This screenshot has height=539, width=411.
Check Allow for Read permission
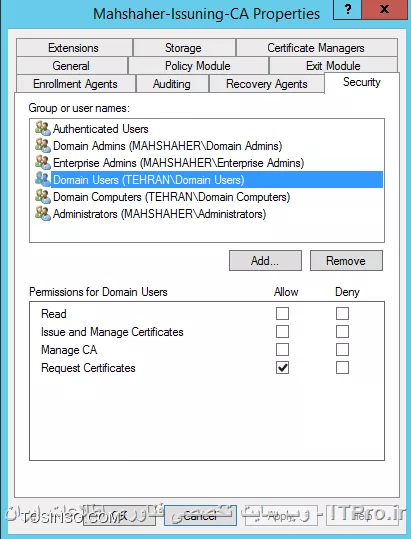pyautogui.click(x=282, y=314)
